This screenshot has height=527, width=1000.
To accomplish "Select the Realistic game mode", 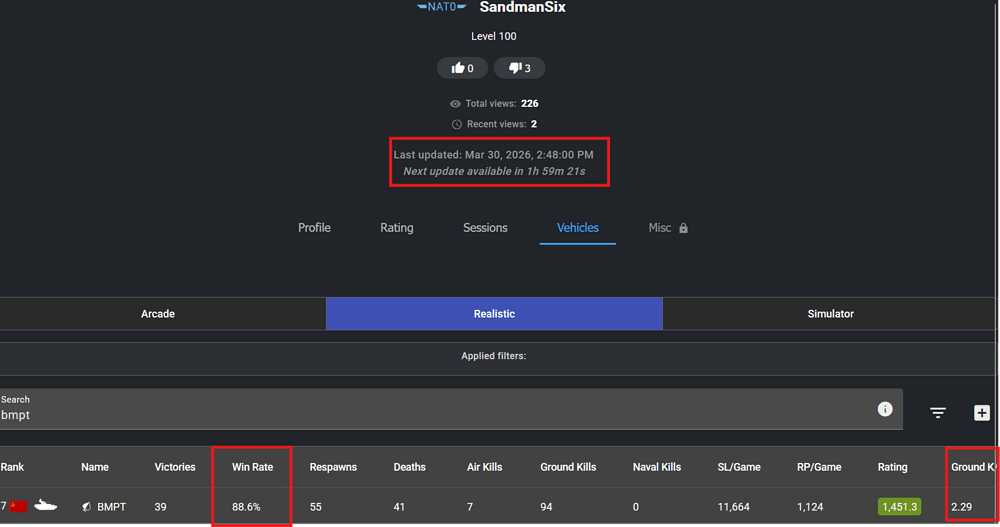I will tap(494, 314).
